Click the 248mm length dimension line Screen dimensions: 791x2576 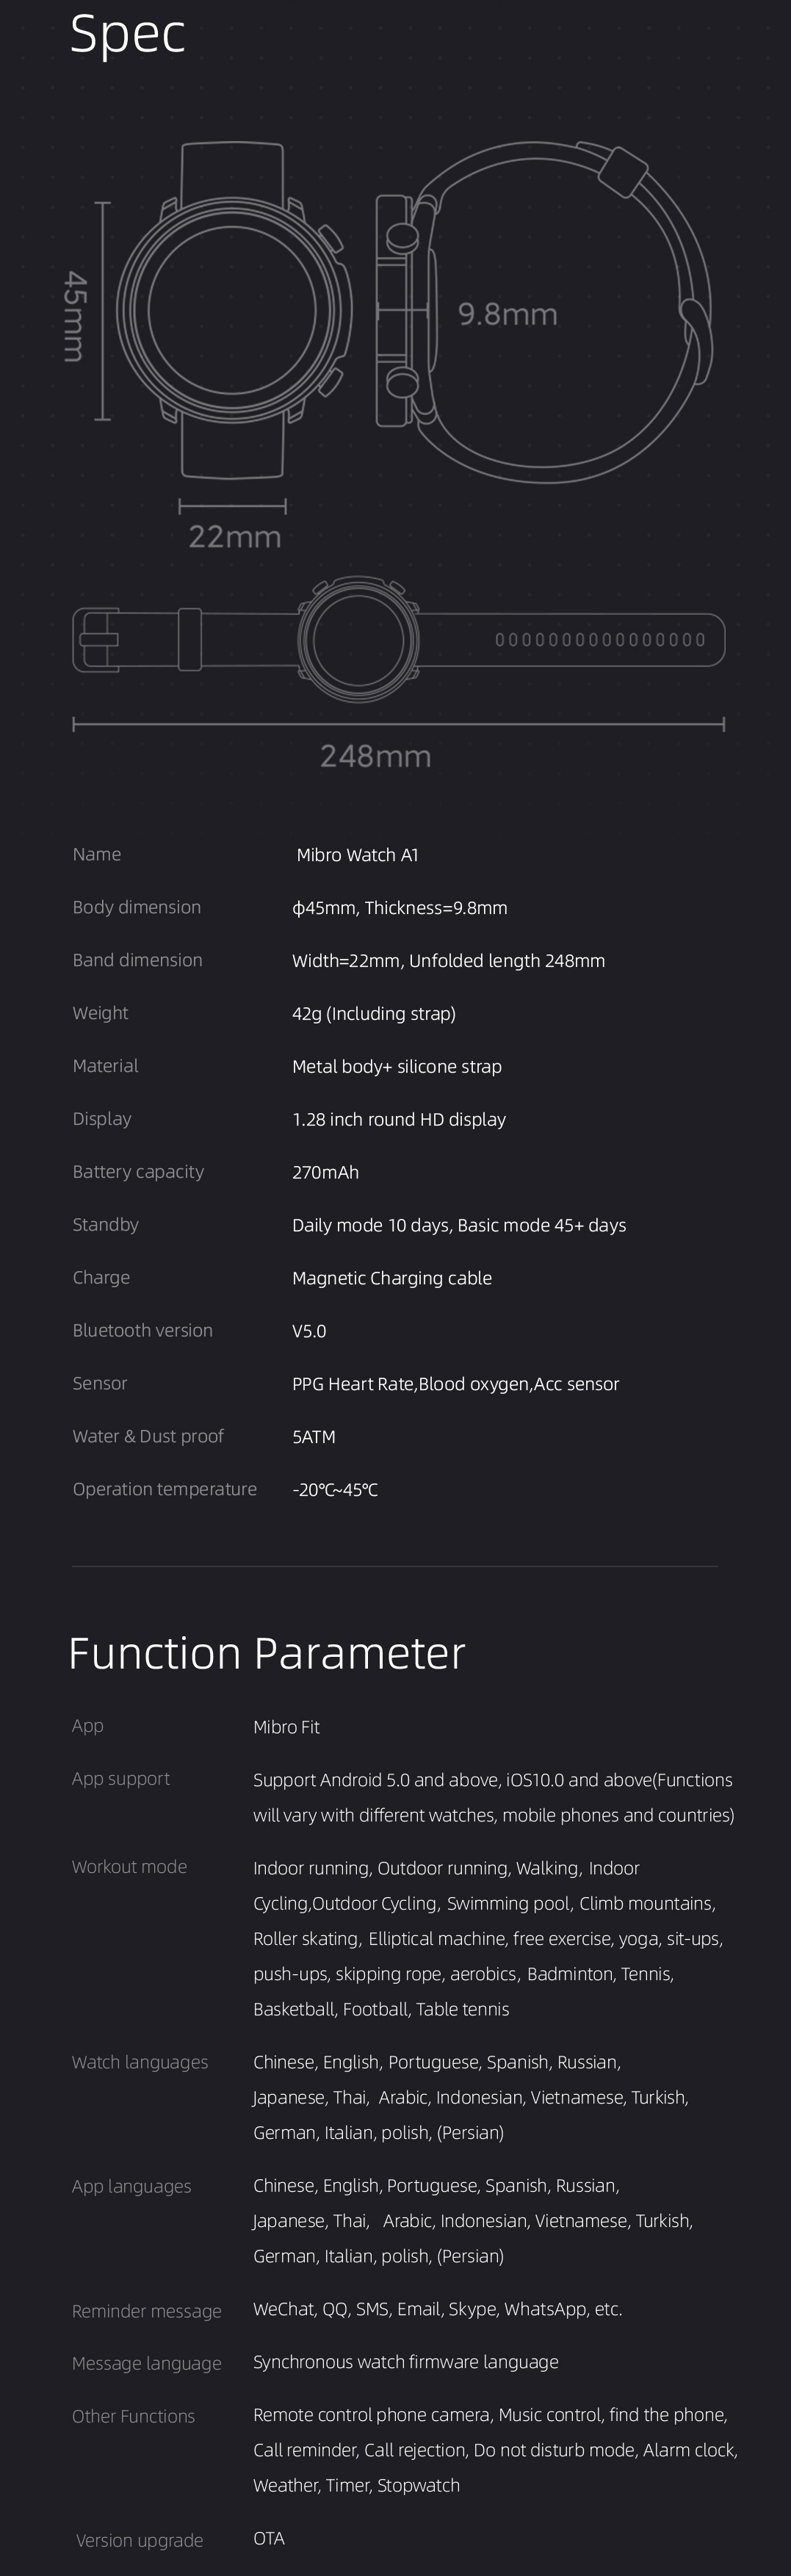(x=398, y=724)
